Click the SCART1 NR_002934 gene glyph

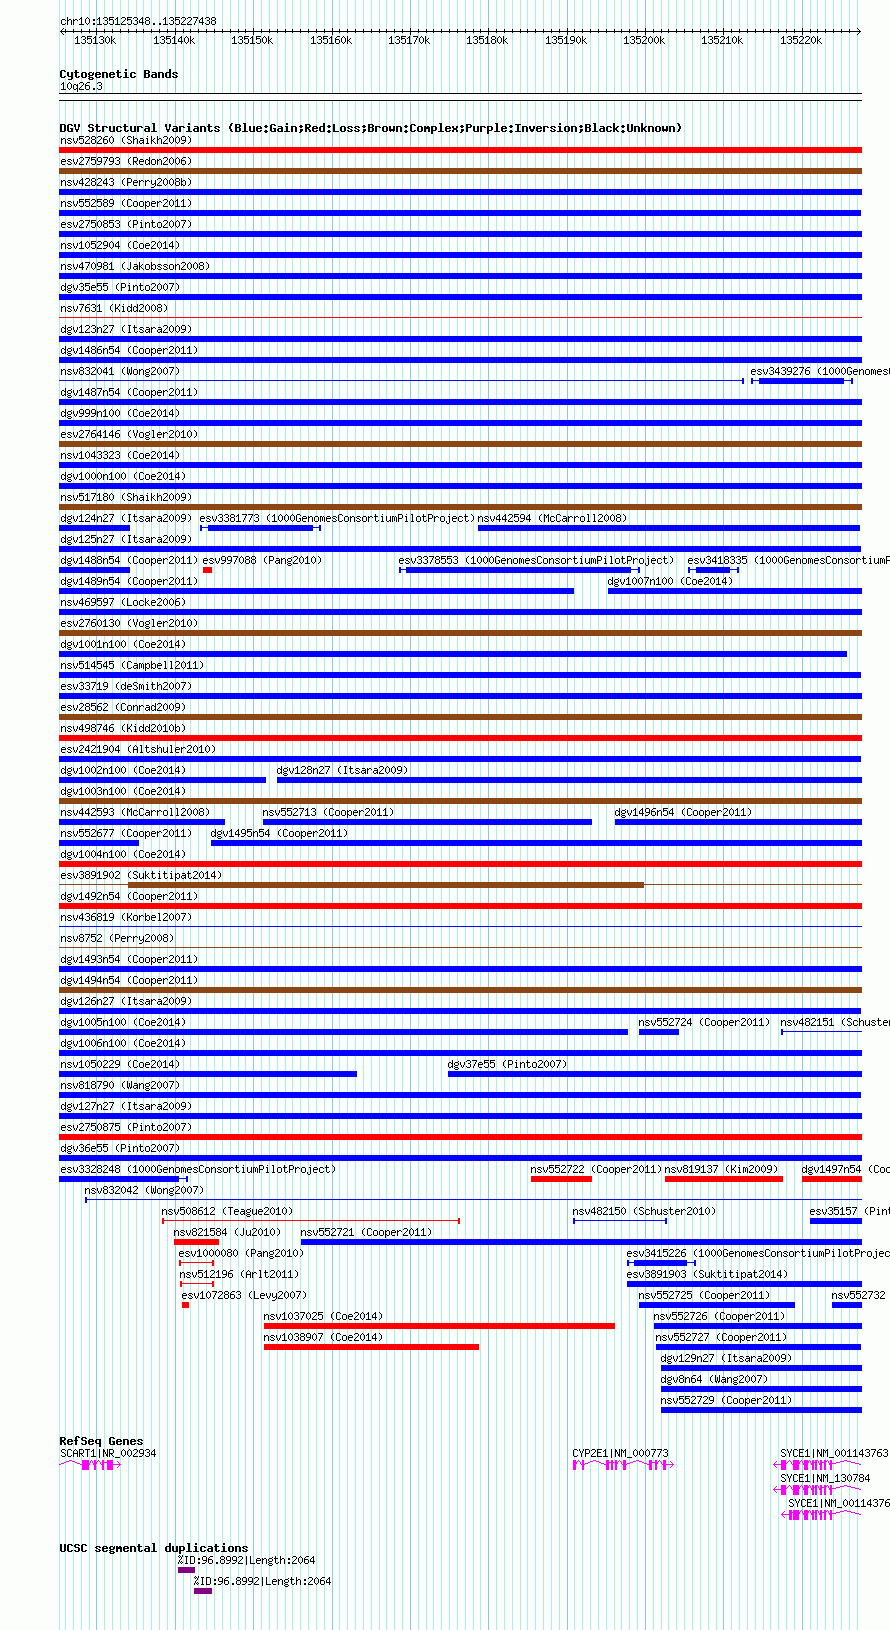(90, 1464)
